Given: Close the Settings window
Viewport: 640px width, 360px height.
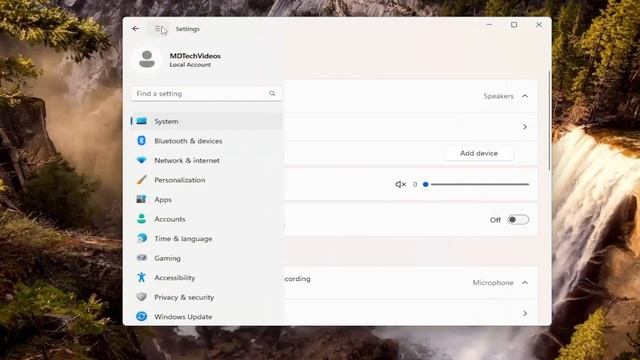Looking at the screenshot, I should [539, 25].
